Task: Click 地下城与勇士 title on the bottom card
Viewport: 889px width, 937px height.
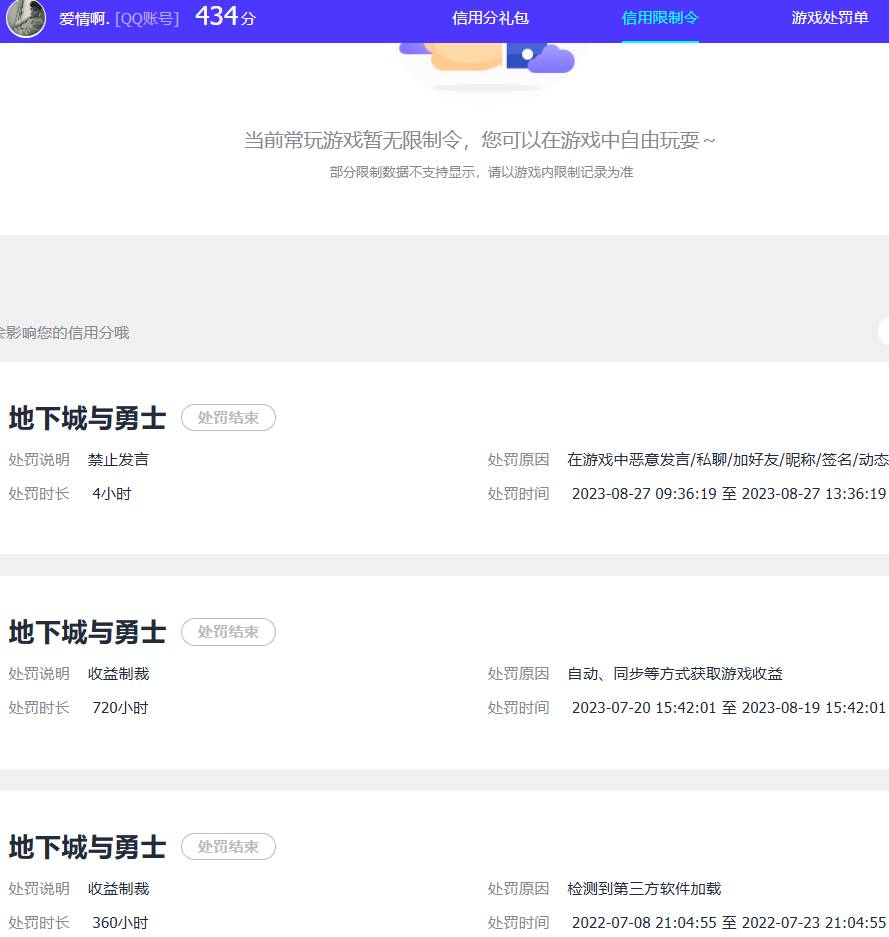Action: click(x=87, y=847)
